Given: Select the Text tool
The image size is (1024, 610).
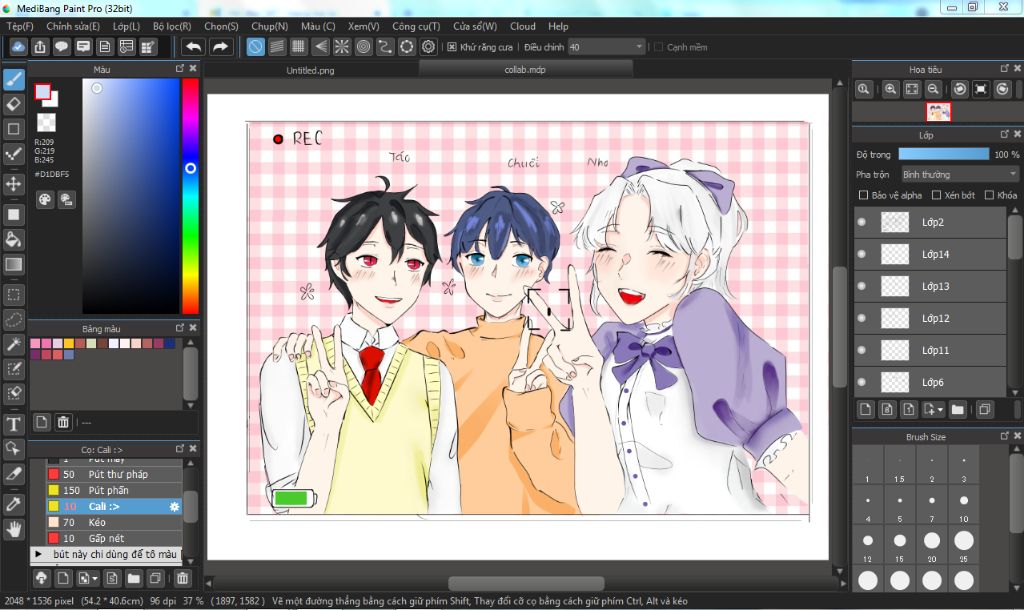Looking at the screenshot, I should pos(14,424).
